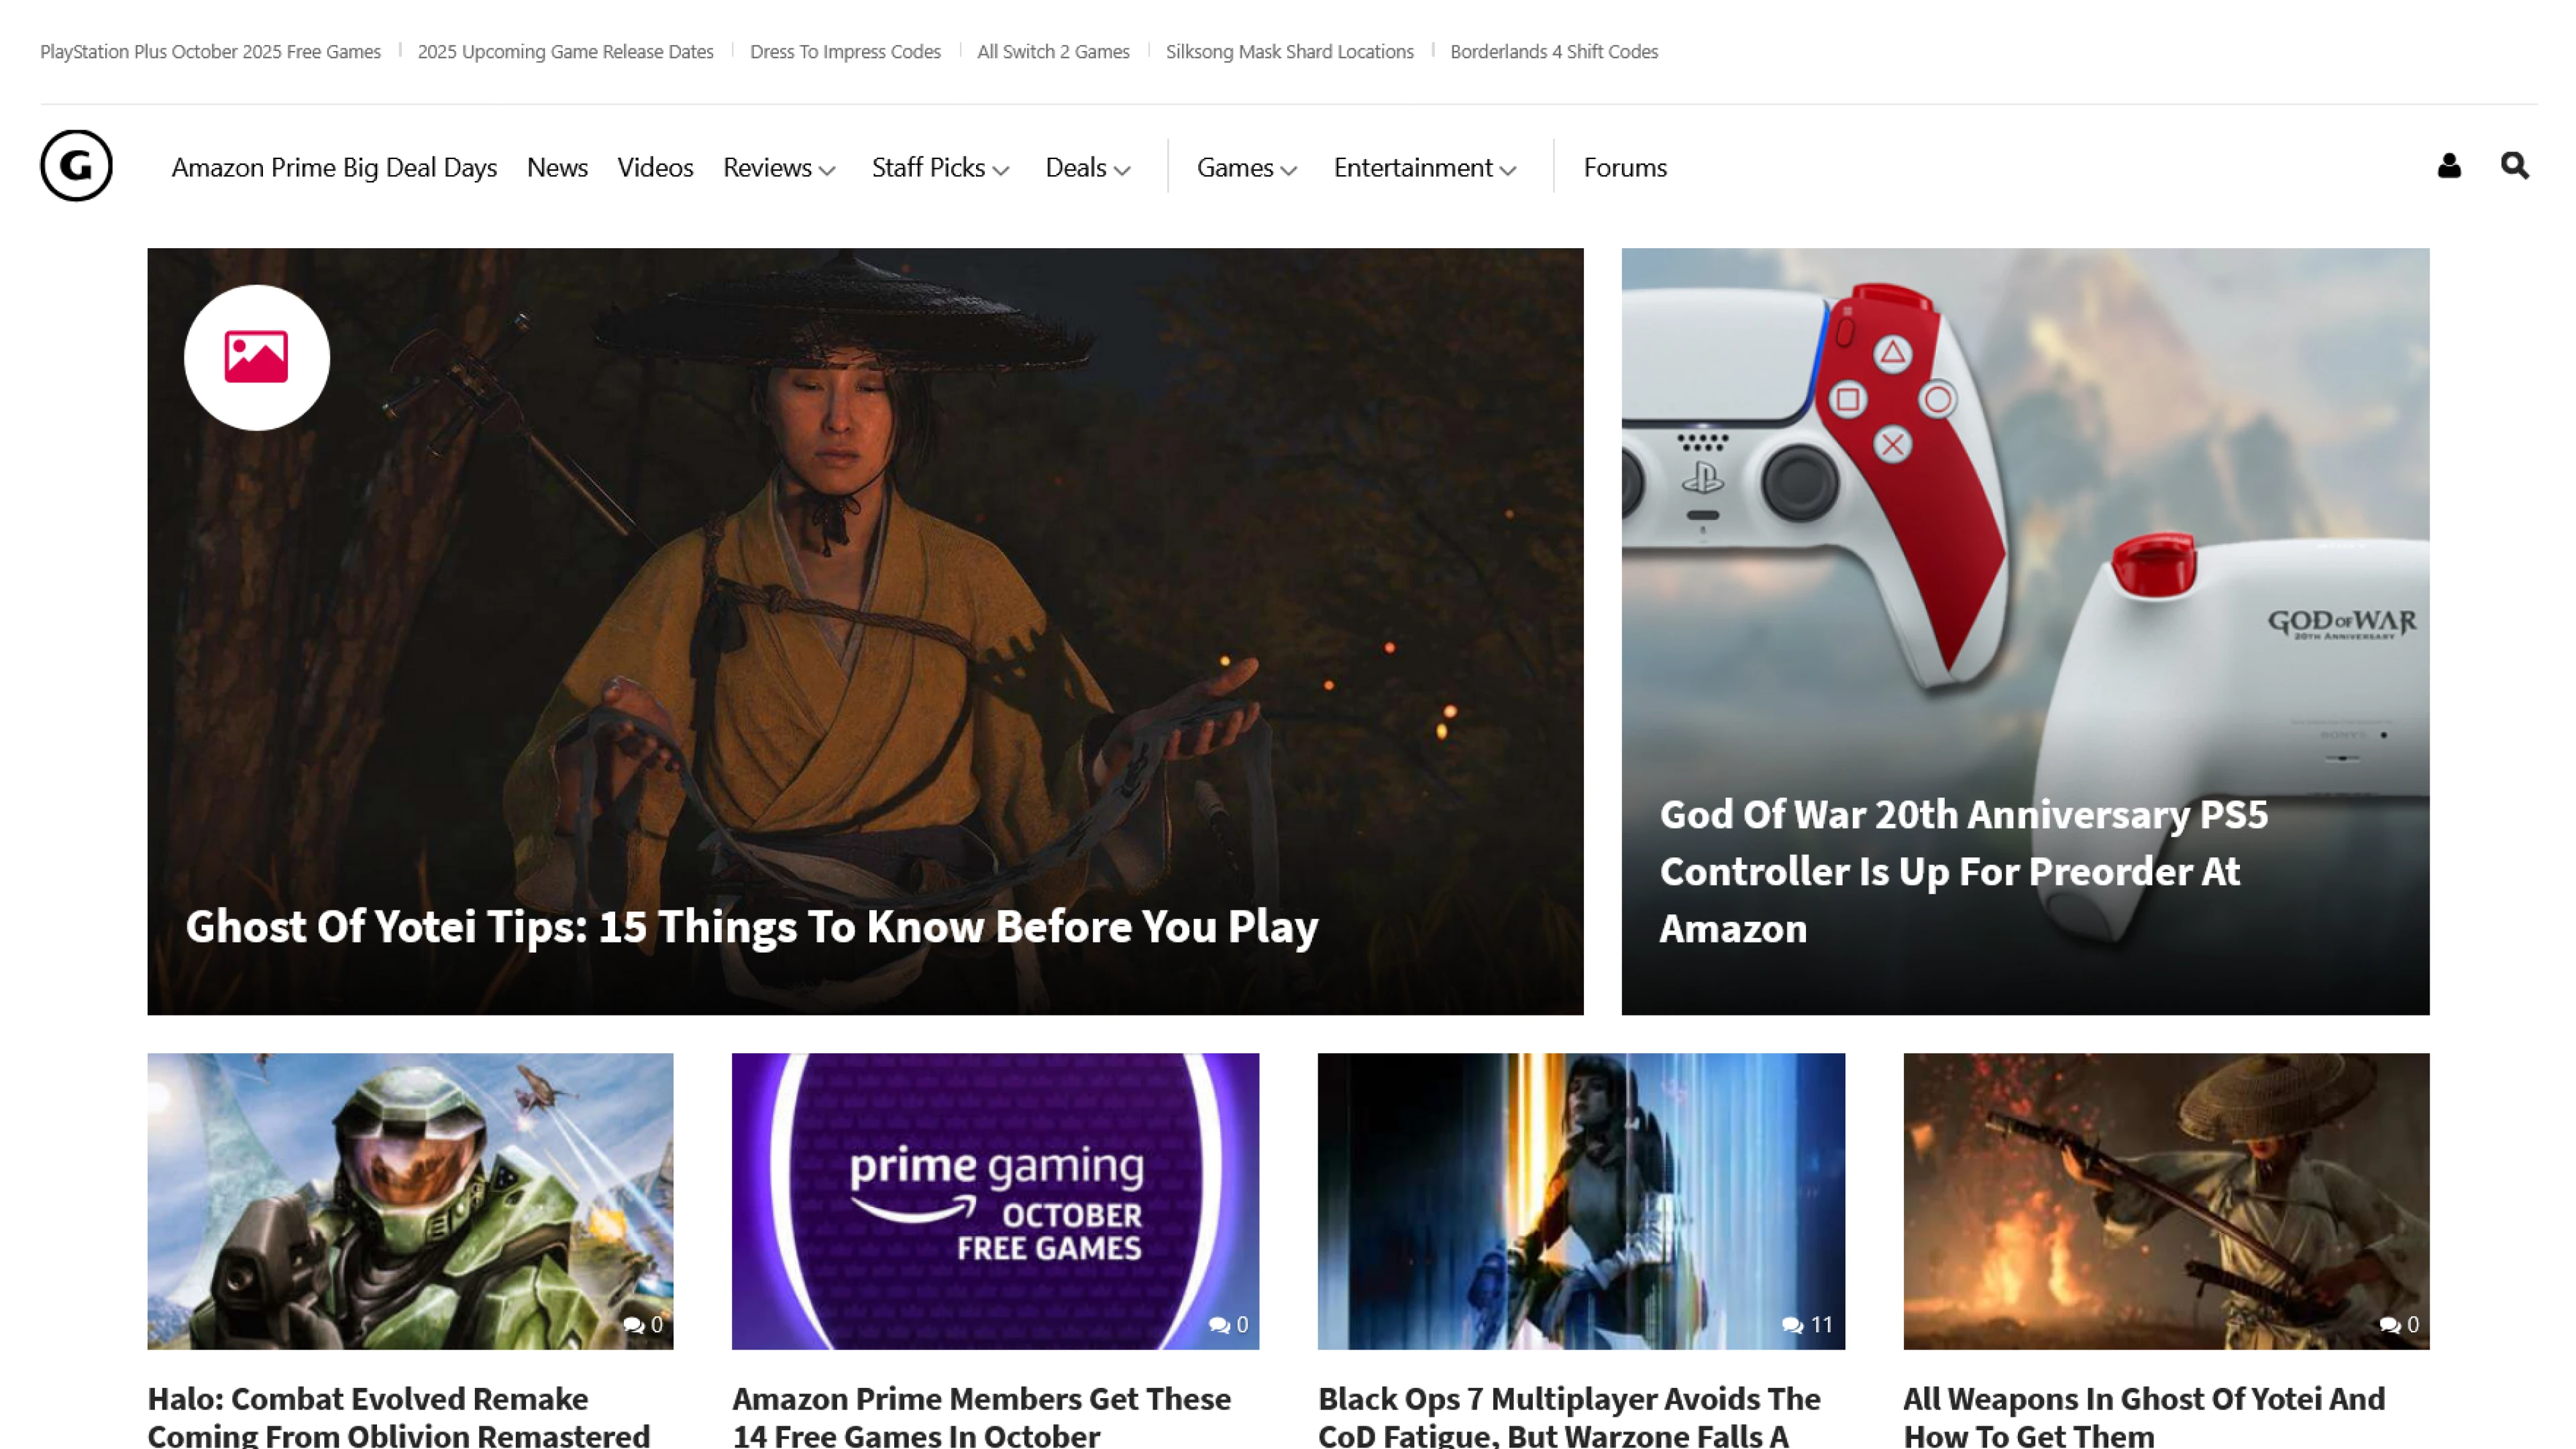
Task: Go to the News section
Action: click(x=557, y=167)
